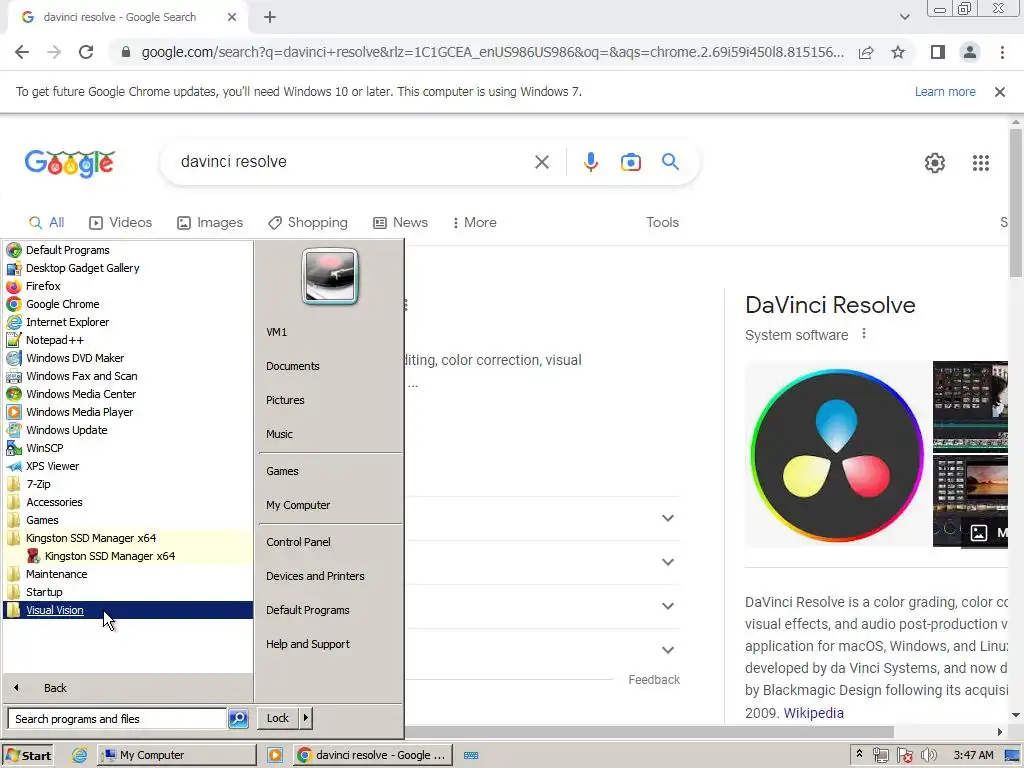Open the search Tools options
The height and width of the screenshot is (768, 1024).
(662, 223)
